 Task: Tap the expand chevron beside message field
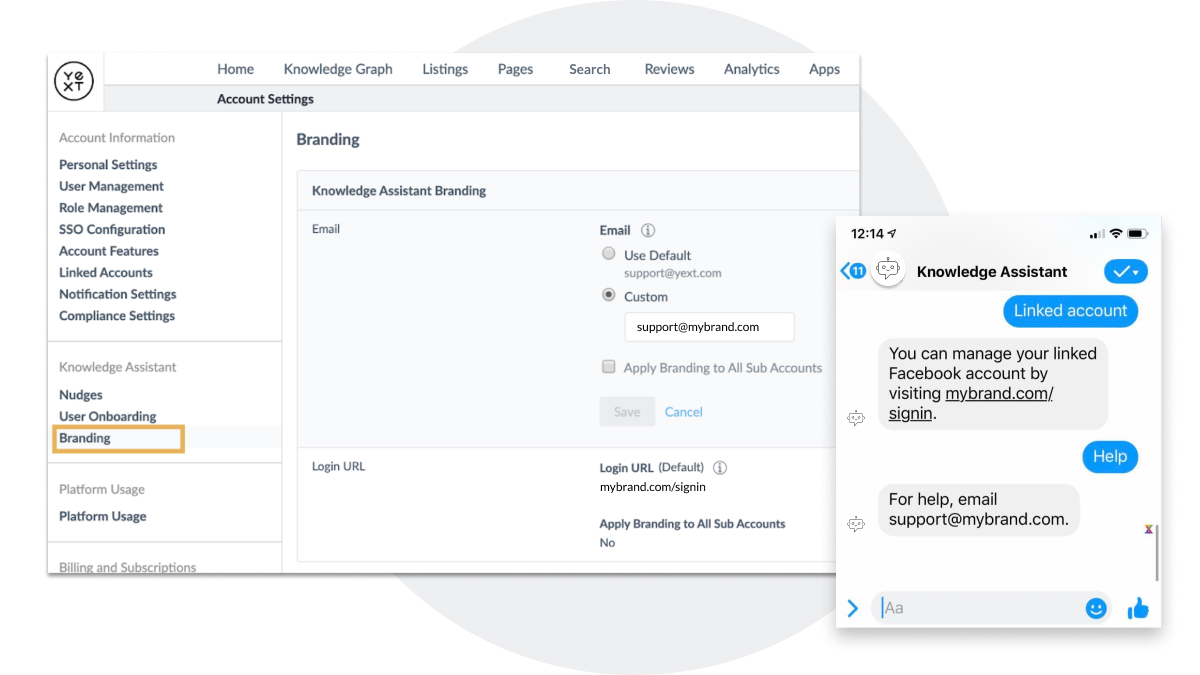[853, 608]
